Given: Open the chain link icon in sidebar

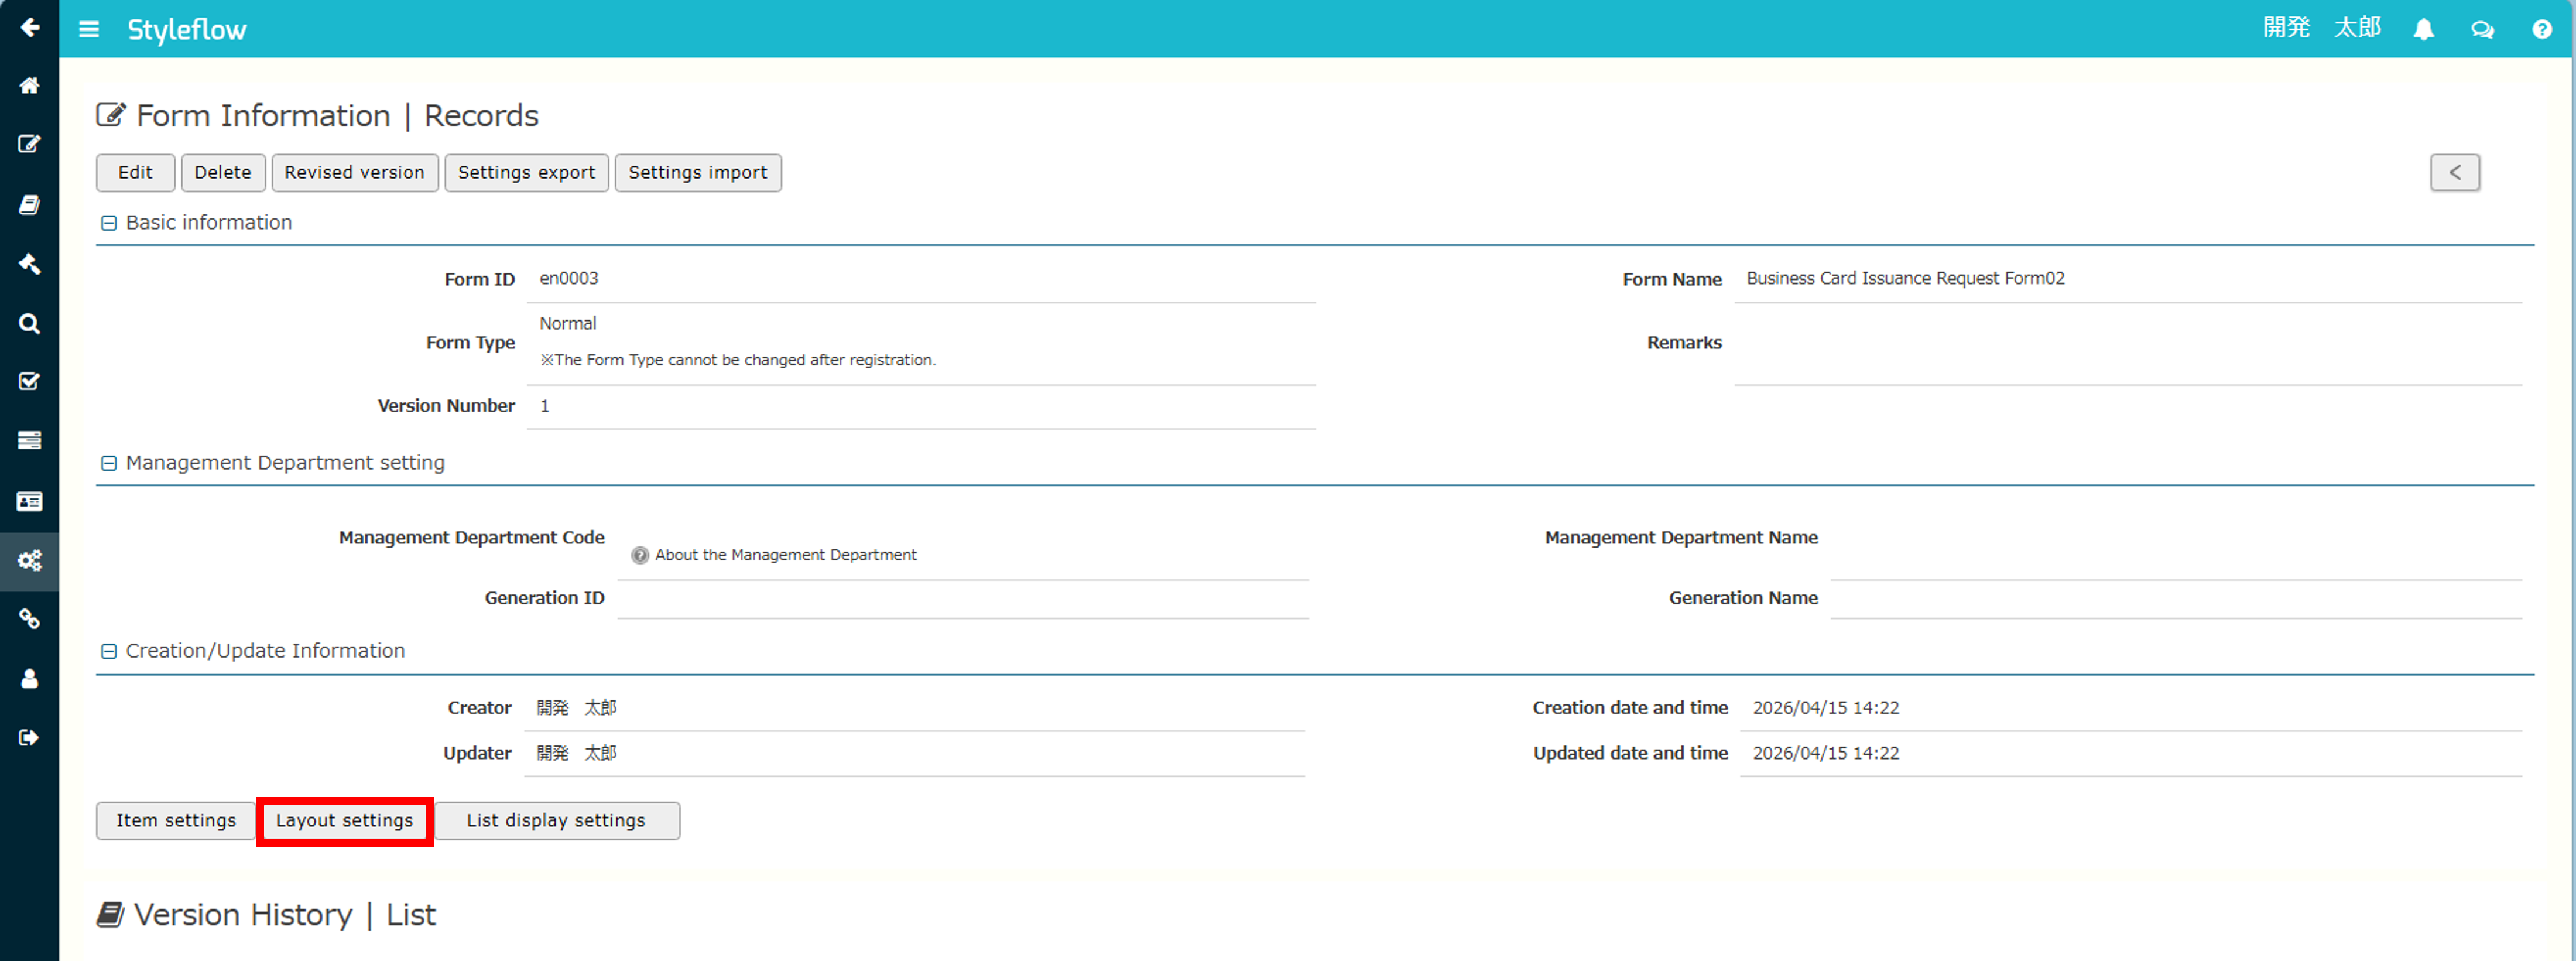Looking at the screenshot, I should coord(30,620).
